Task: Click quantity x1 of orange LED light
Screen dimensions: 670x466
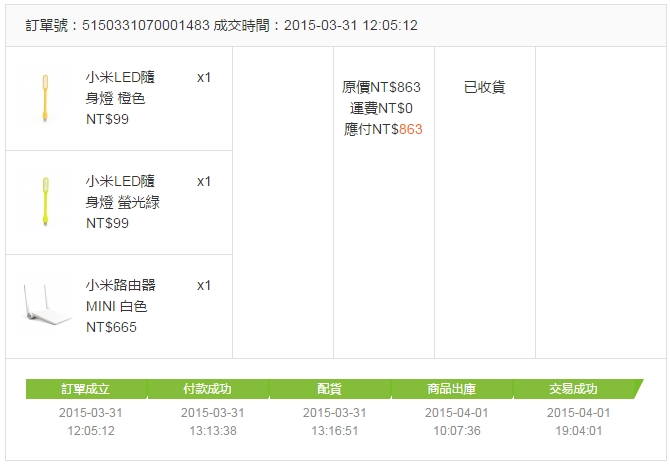Action: [204, 78]
